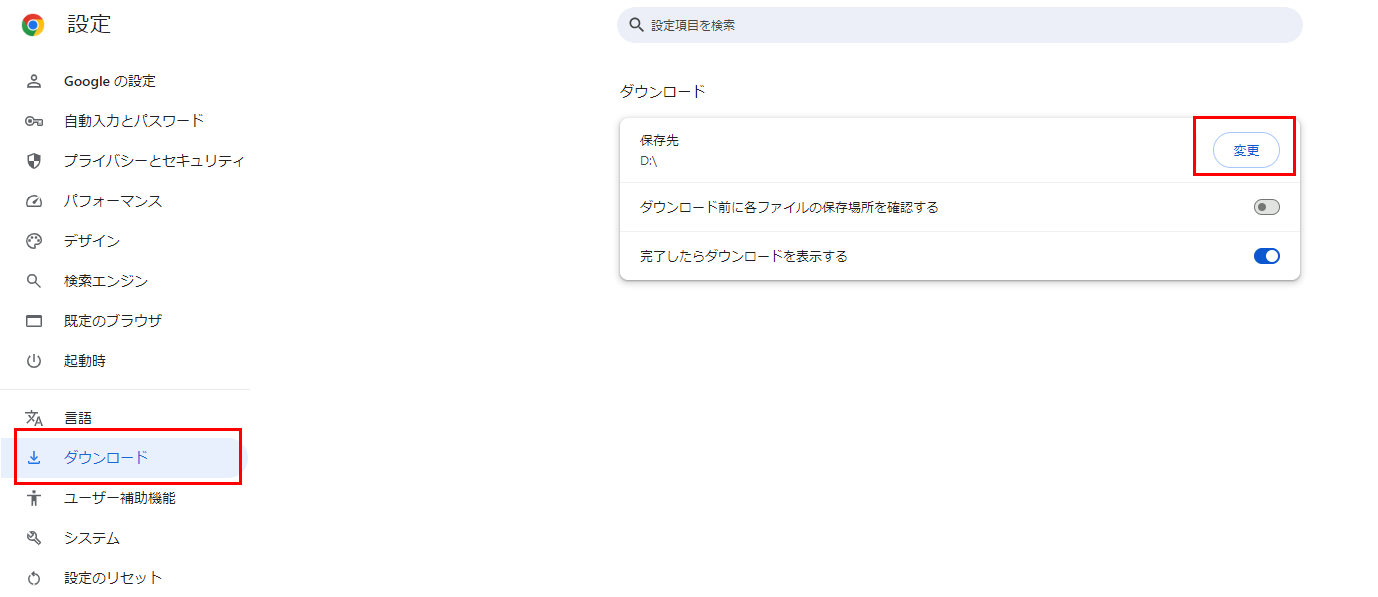Click the accessibility figure icon
This screenshot has width=1378, height=597.
coord(34,498)
